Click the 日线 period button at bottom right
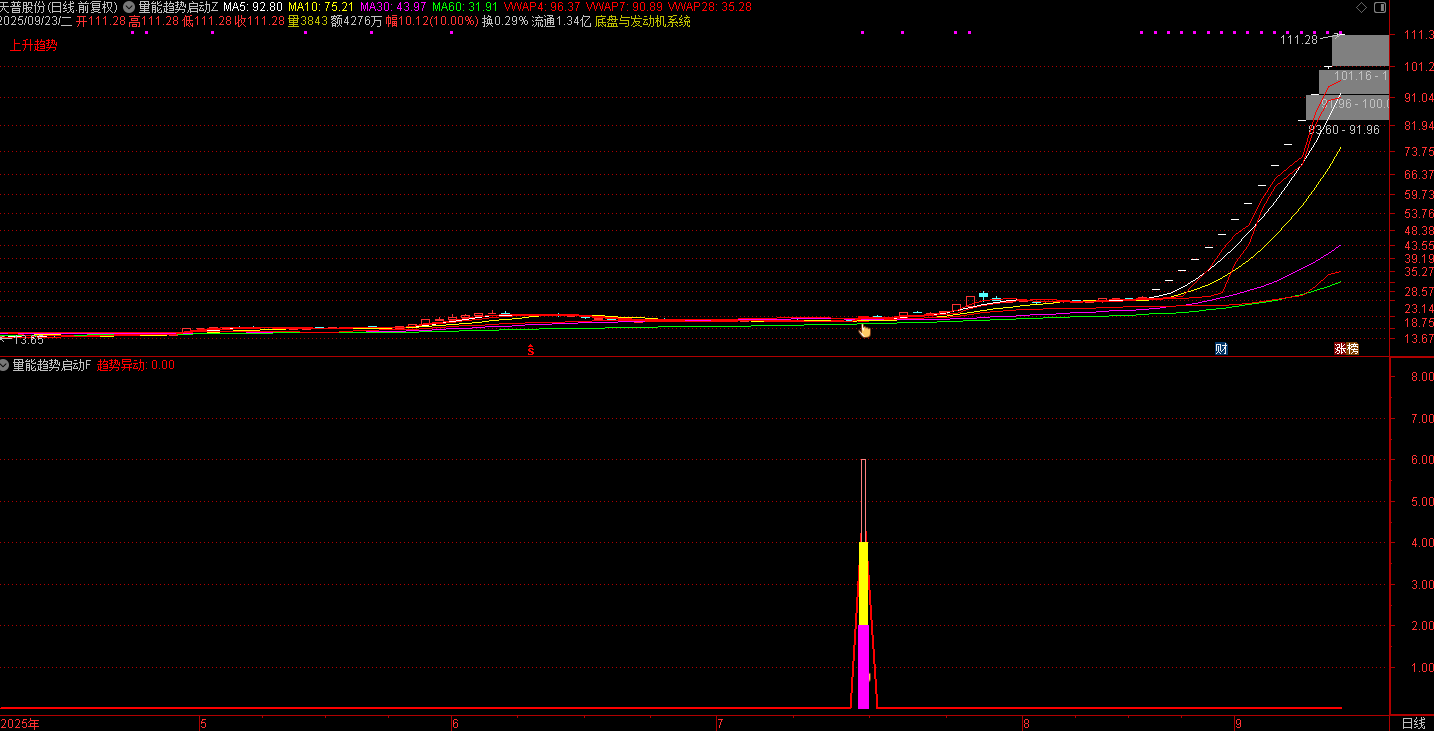The width and height of the screenshot is (1434, 731). (1413, 723)
